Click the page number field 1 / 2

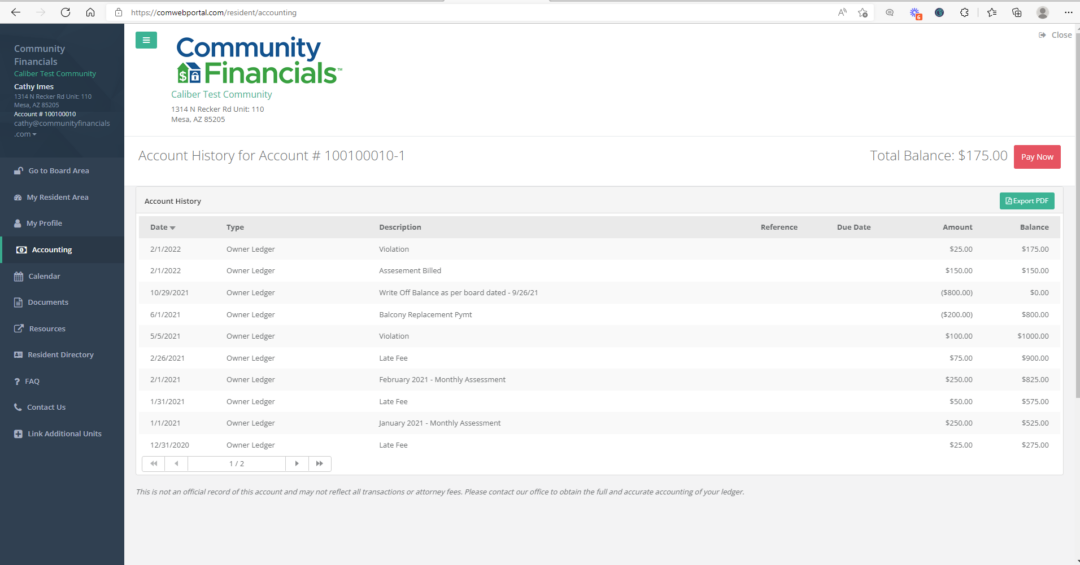tap(236, 464)
